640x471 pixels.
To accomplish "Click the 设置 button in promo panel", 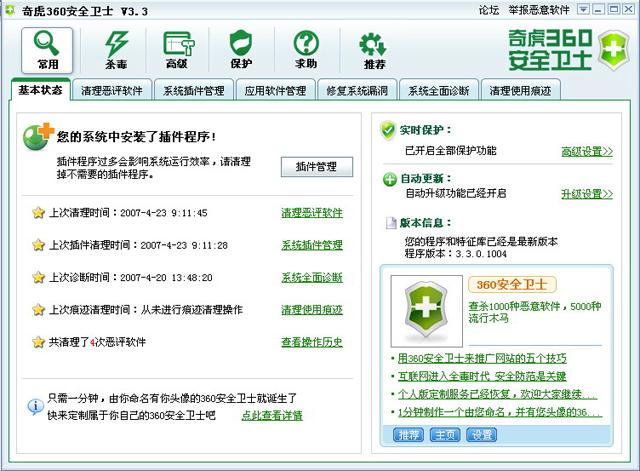I will [482, 435].
